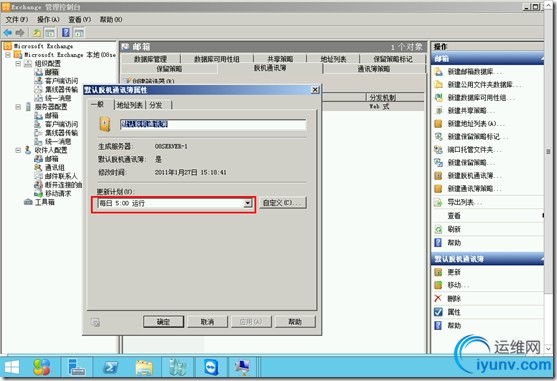The height and width of the screenshot is (381, 557).
Task: Collapse the 组织配置 tree node
Action: pos(18,64)
